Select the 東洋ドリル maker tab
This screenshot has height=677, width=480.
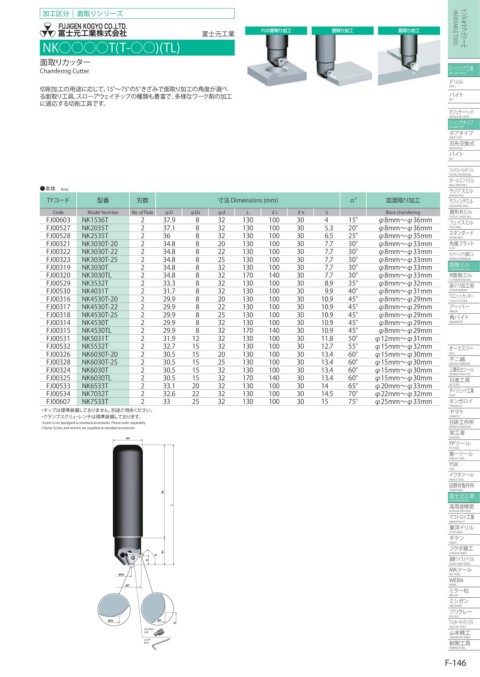click(x=463, y=528)
